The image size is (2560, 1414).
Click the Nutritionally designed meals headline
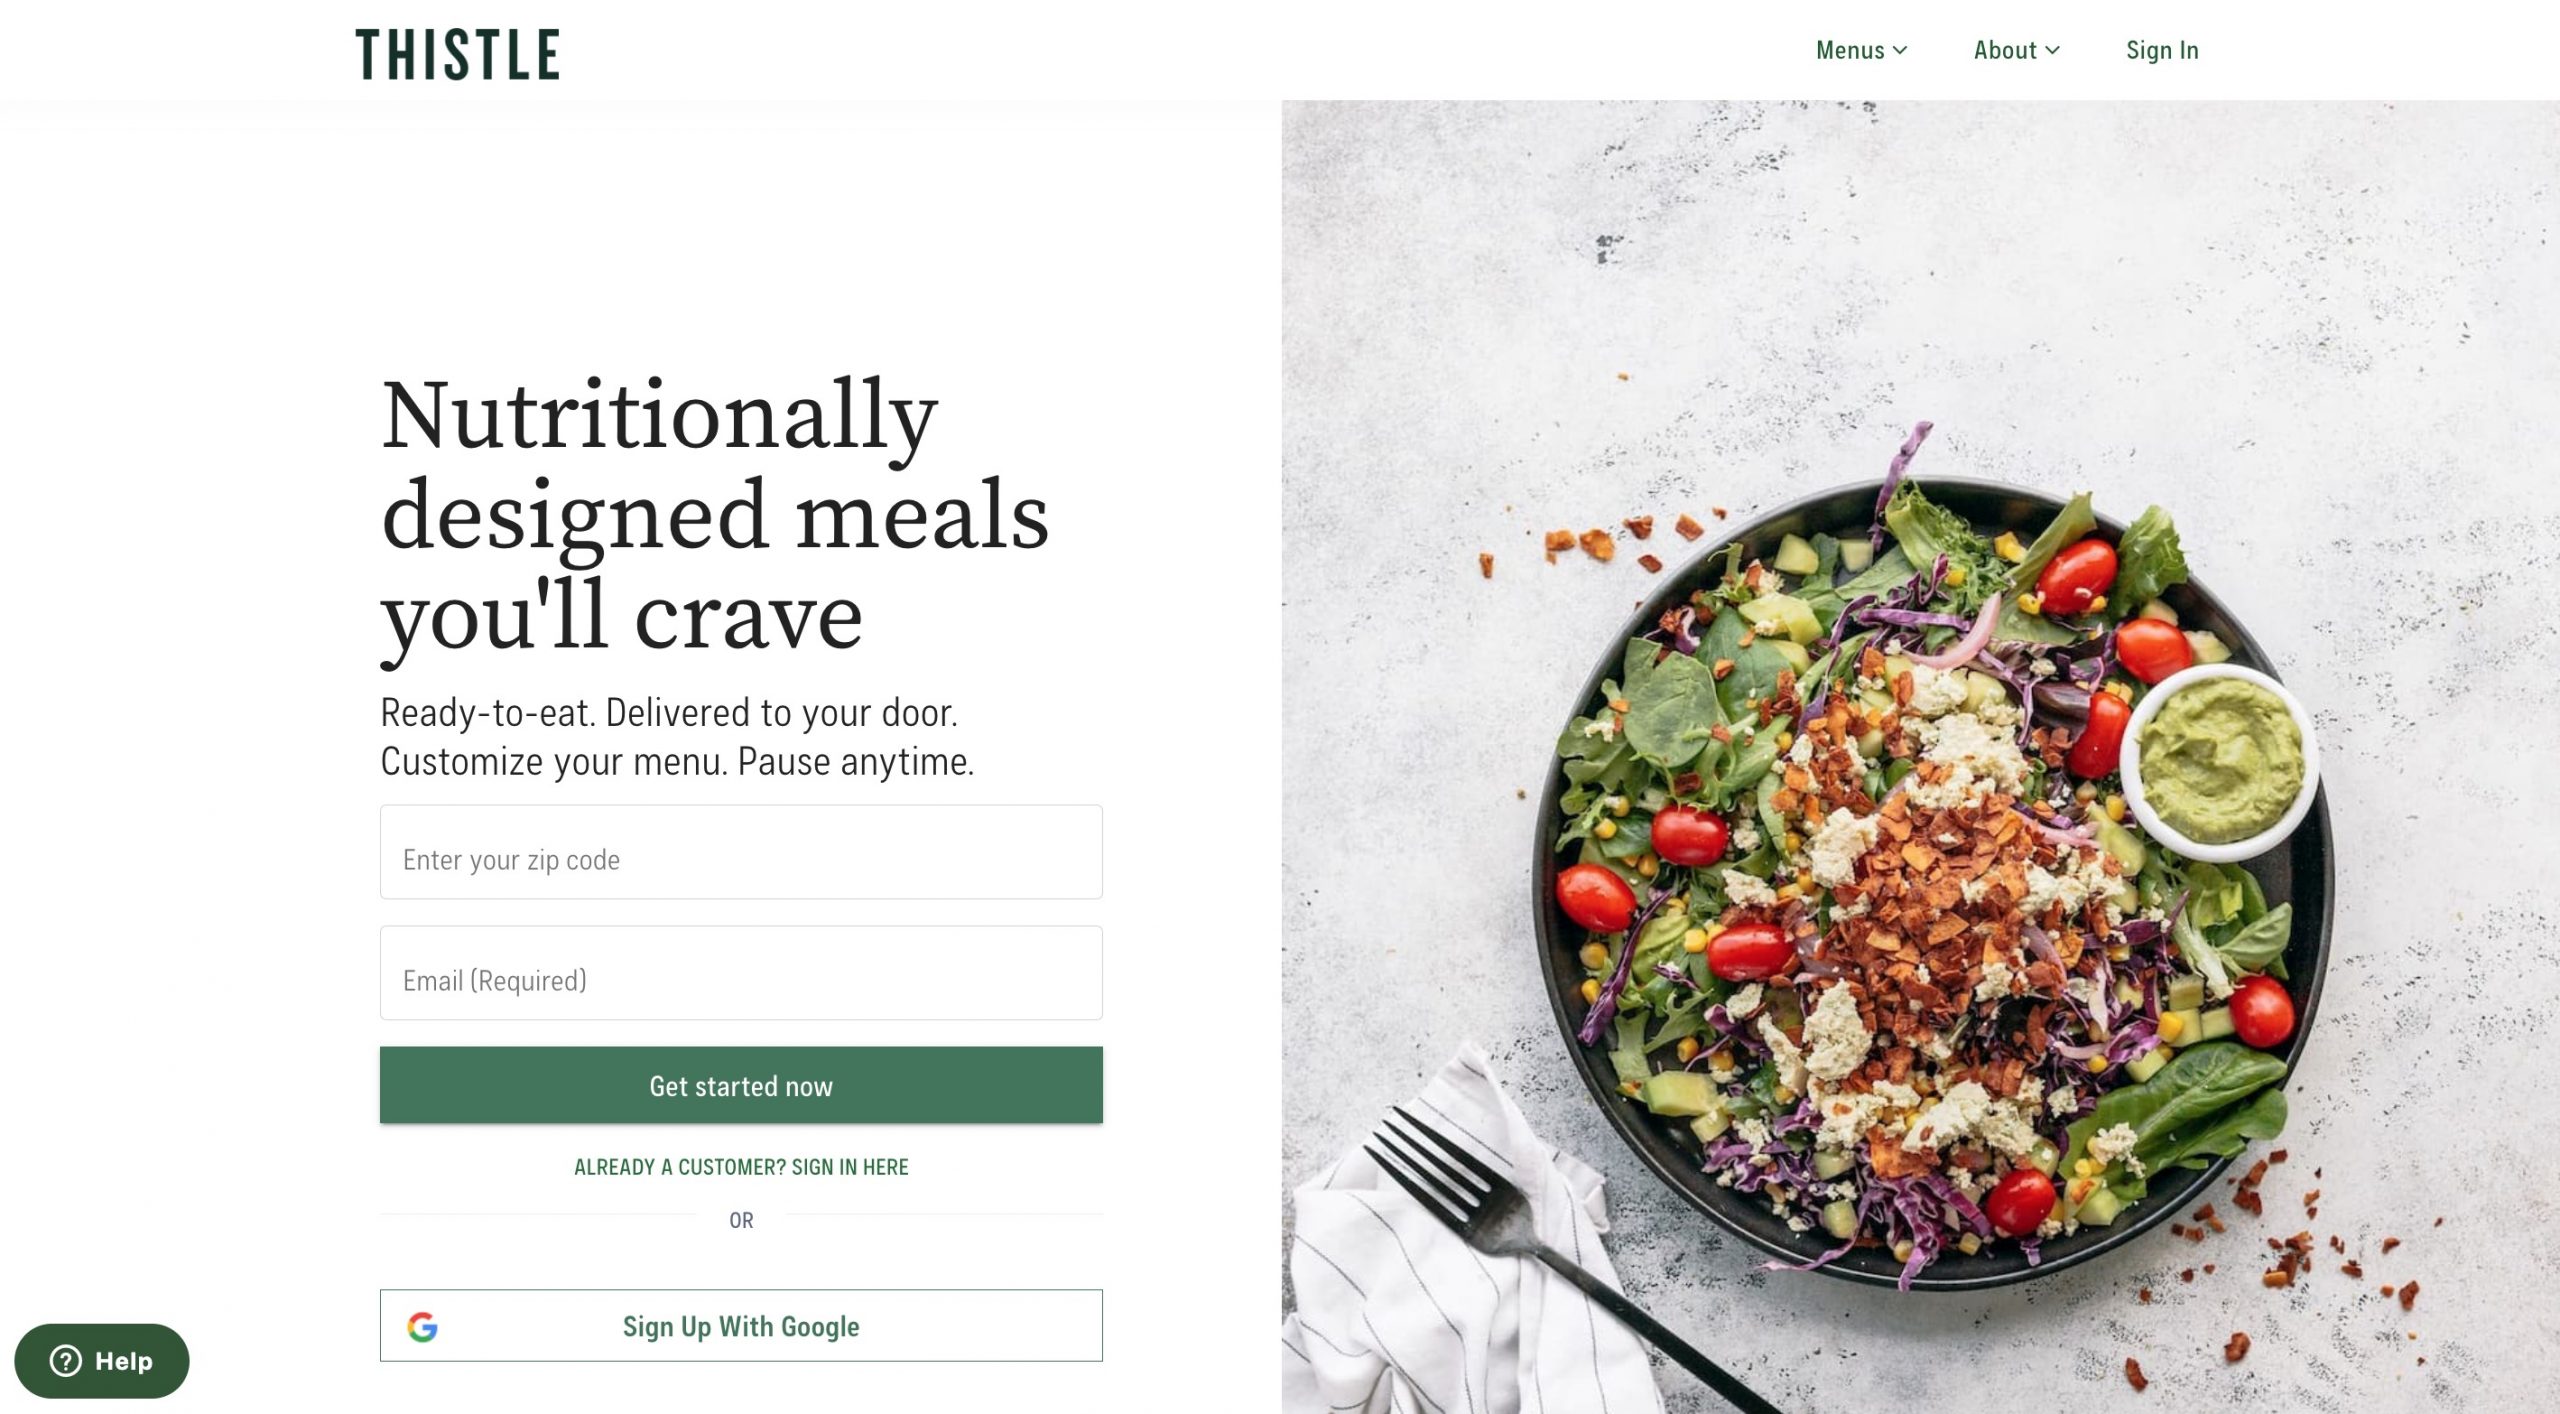[714, 515]
